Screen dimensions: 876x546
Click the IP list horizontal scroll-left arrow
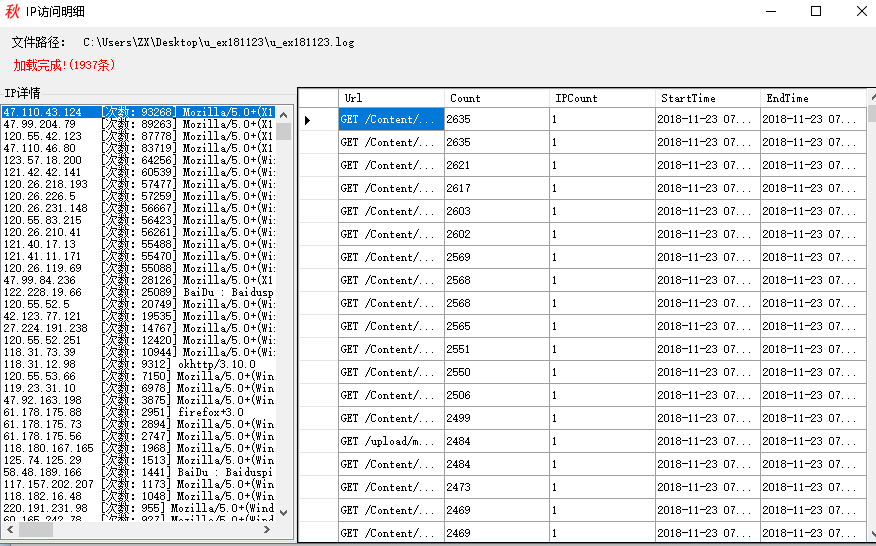click(x=8, y=529)
